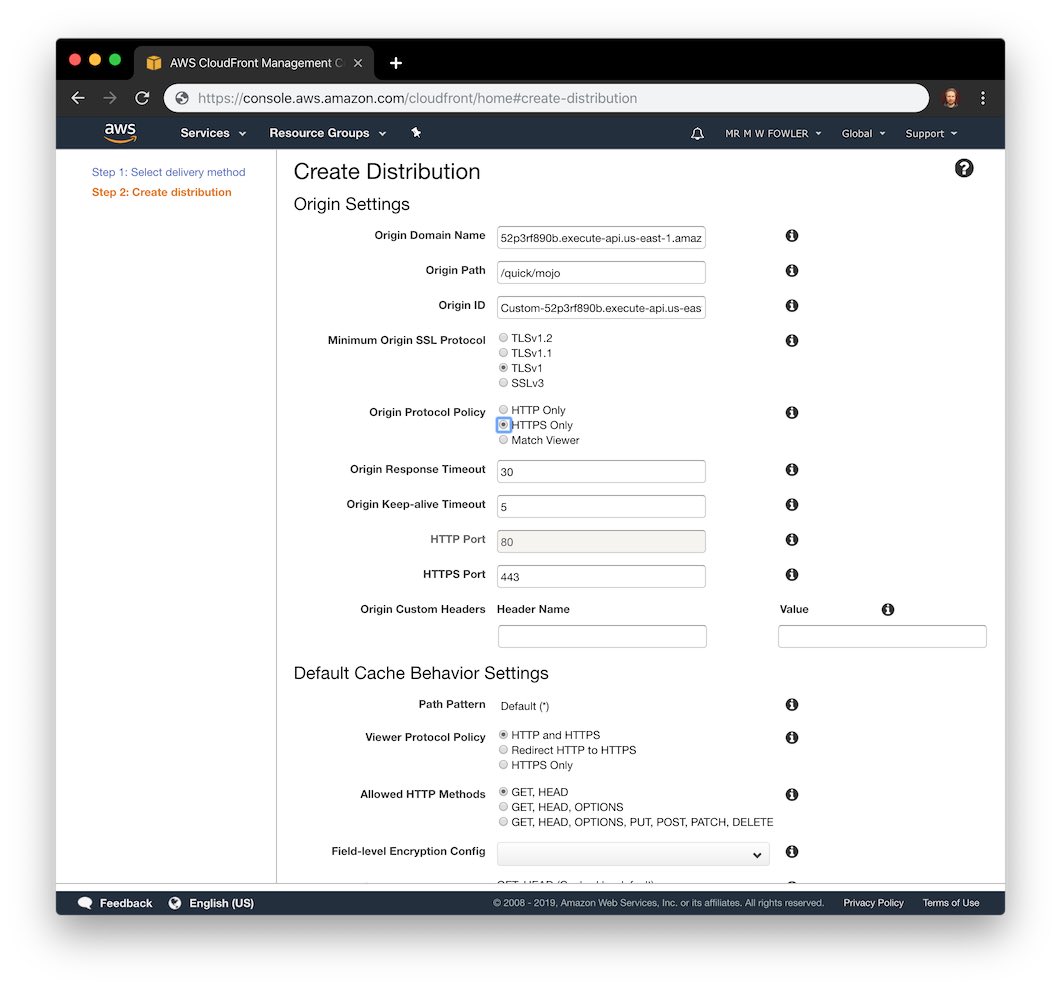
Task: Open the Resource Groups dropdown
Action: 328,133
